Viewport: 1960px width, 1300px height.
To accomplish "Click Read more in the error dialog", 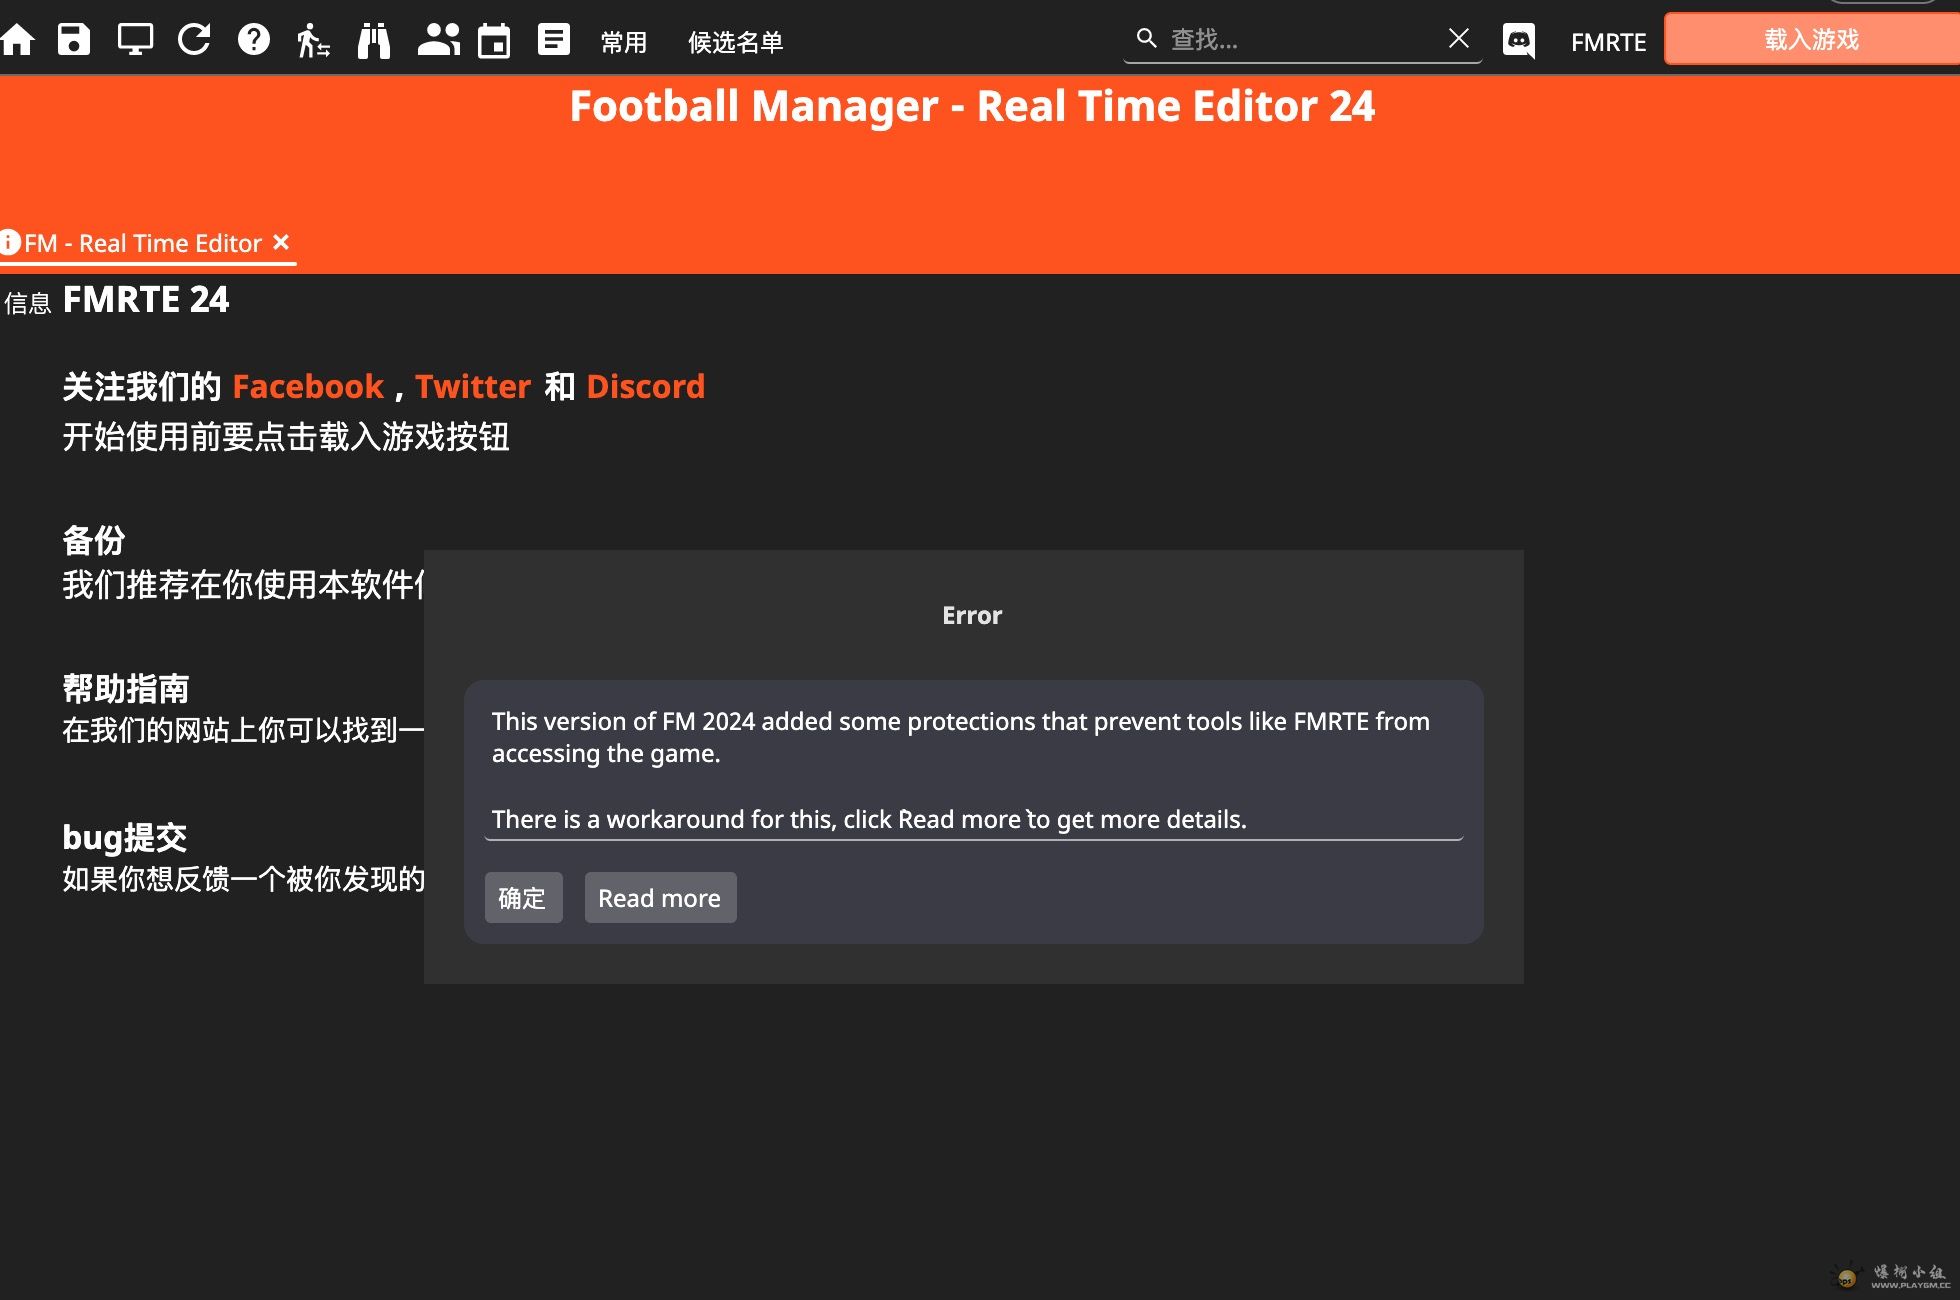I will pos(660,897).
